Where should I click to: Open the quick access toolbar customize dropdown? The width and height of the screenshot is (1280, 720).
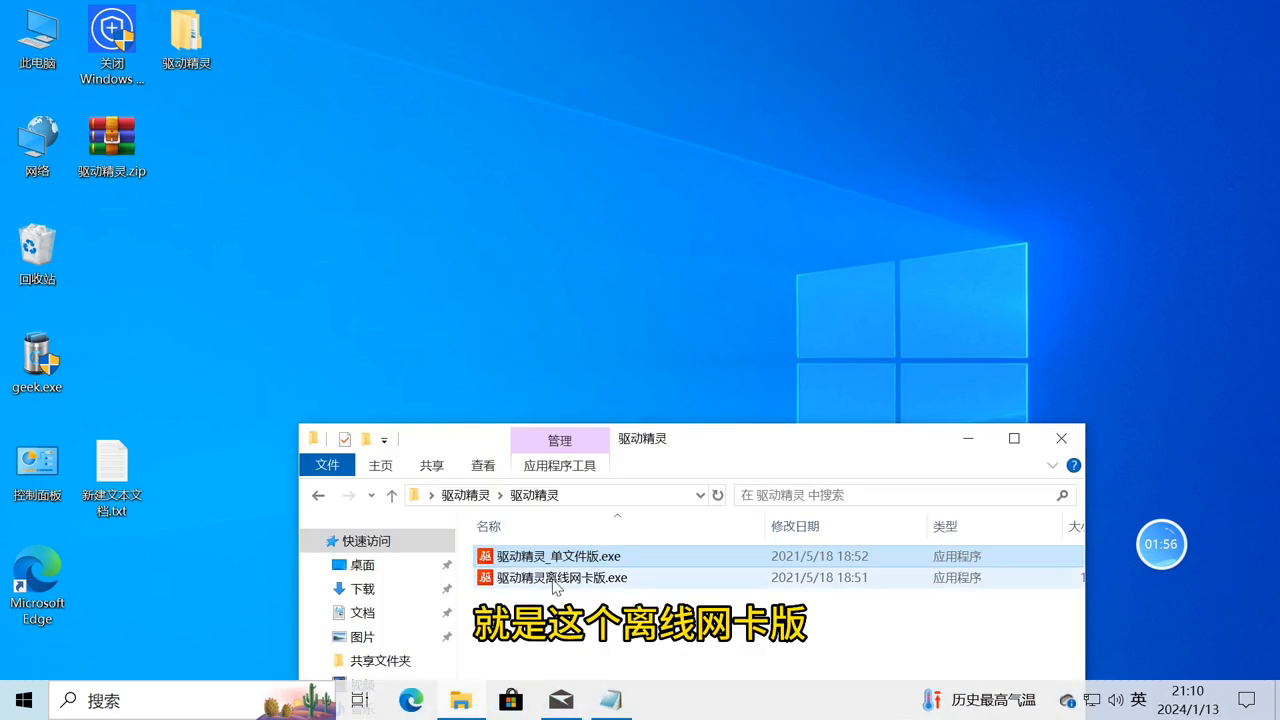[384, 440]
